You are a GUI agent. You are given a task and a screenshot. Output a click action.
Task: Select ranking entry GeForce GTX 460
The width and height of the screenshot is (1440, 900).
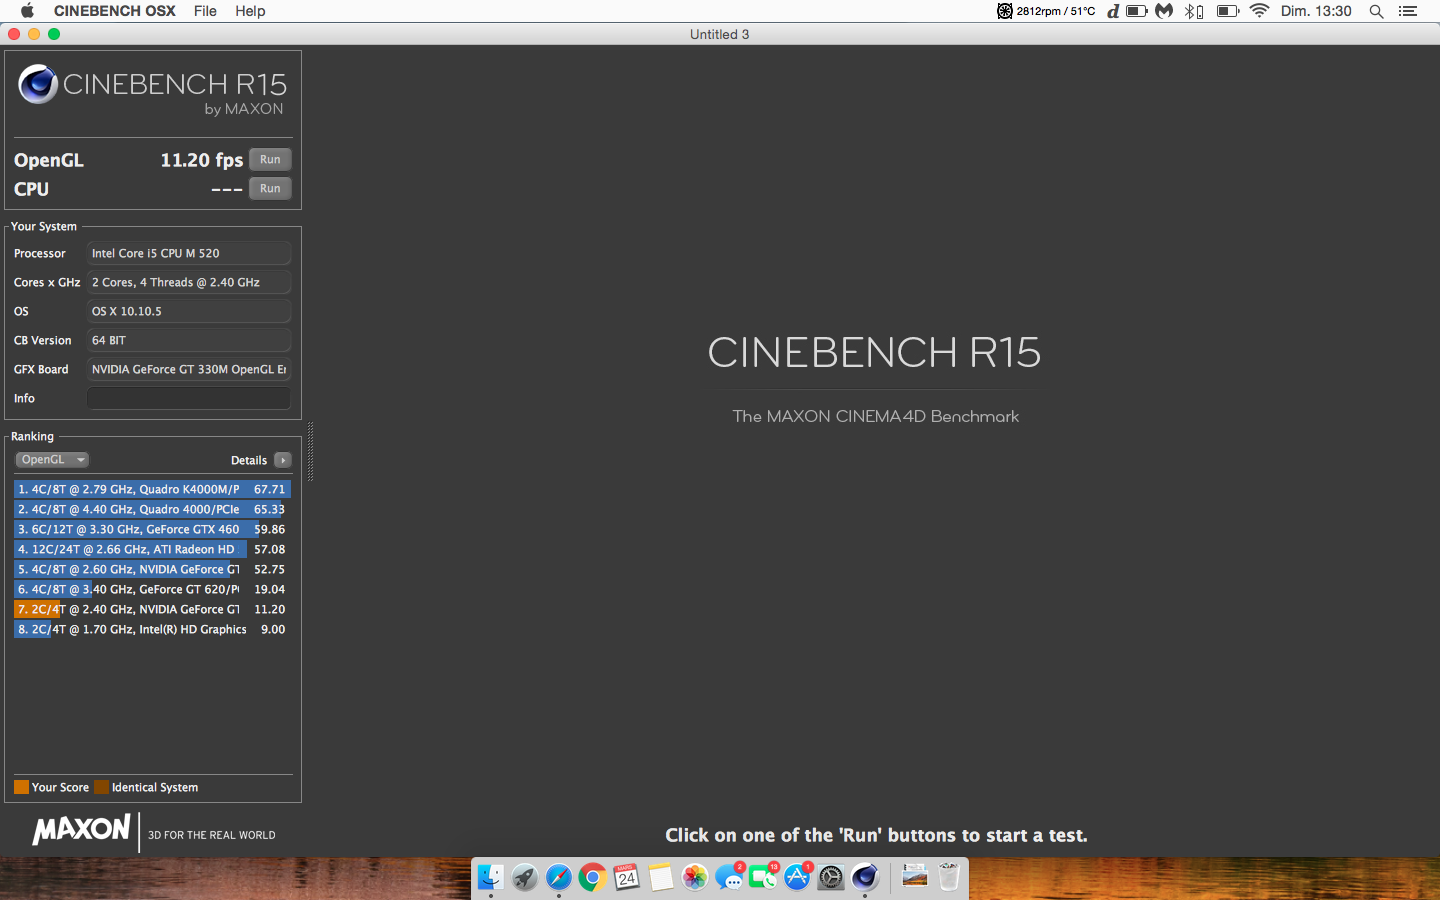[x=152, y=529]
